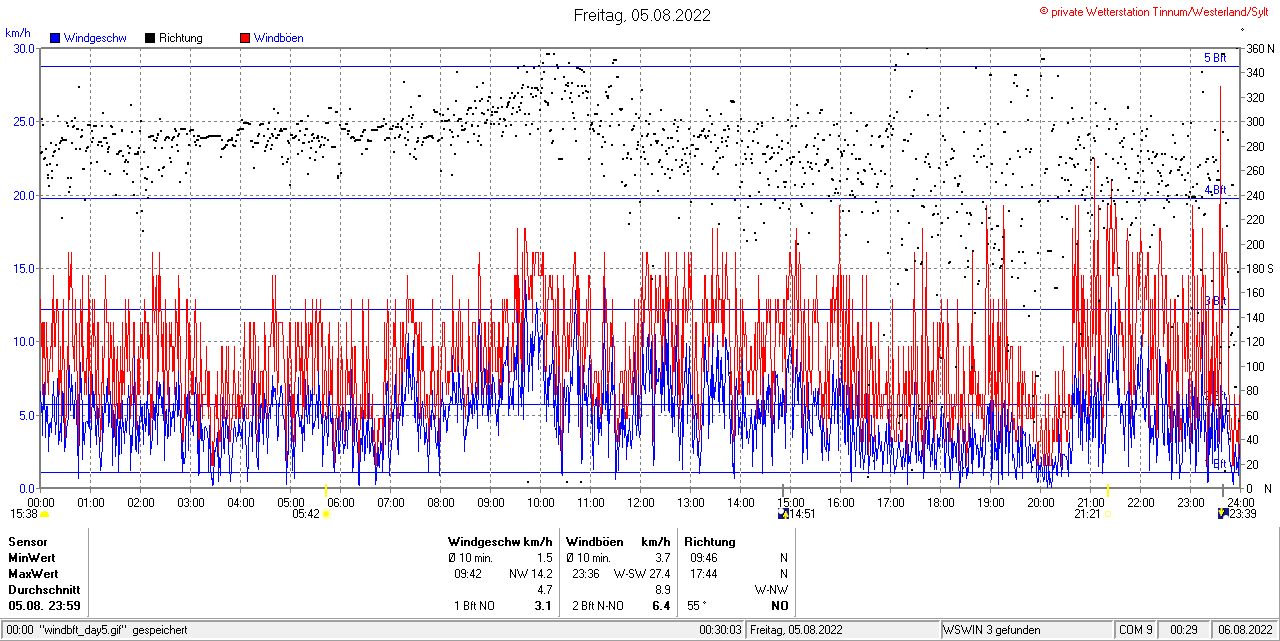Click the MaxWert row label

(x=32, y=574)
